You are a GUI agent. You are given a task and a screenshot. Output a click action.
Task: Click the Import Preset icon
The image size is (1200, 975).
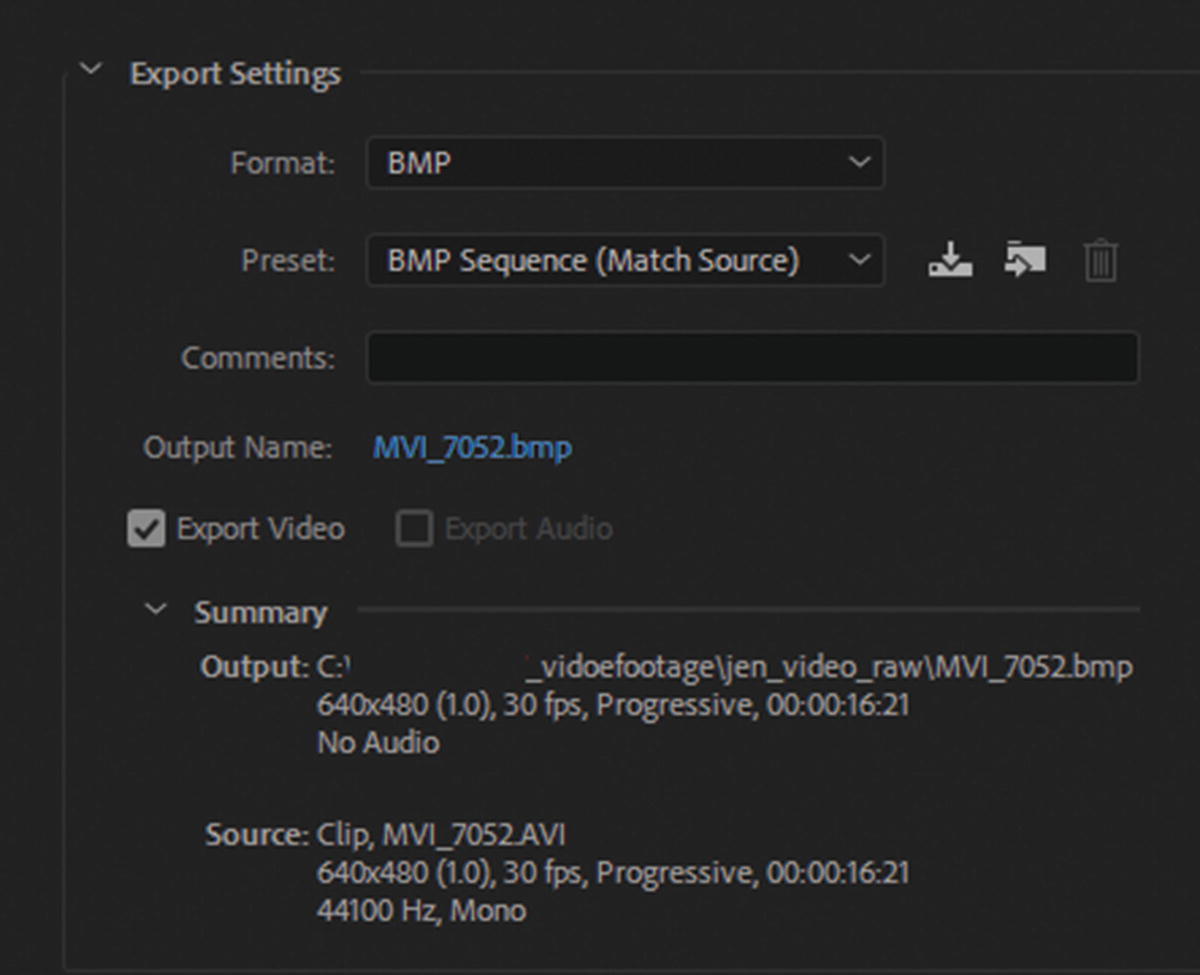click(1025, 261)
